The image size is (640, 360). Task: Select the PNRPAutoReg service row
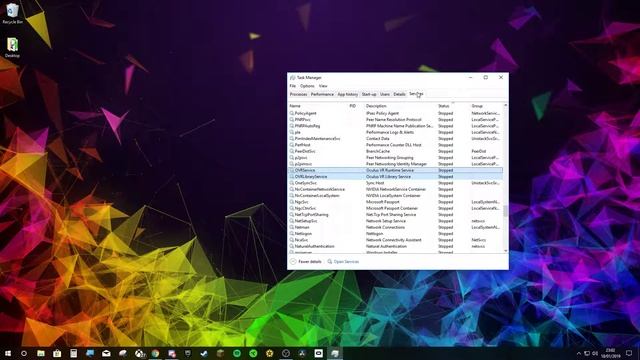(396, 126)
